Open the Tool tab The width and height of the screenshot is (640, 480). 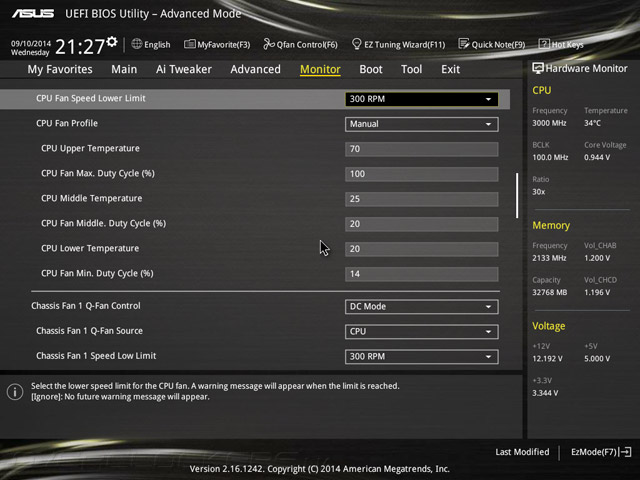pyautogui.click(x=411, y=69)
